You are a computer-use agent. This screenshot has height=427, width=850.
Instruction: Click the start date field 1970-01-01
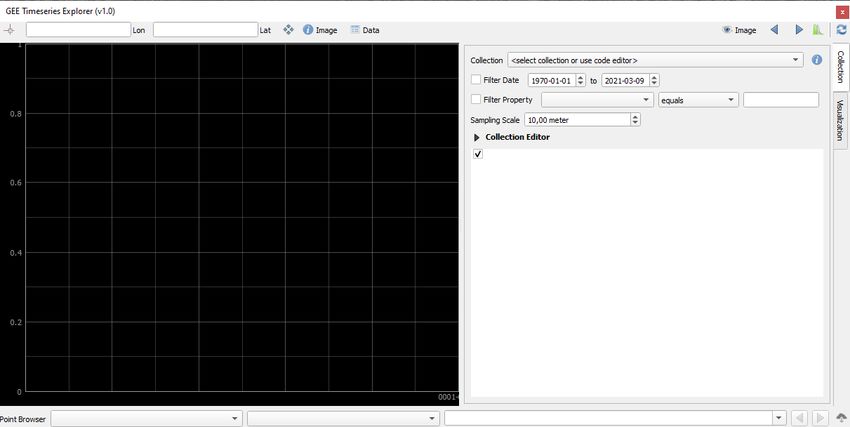point(556,80)
